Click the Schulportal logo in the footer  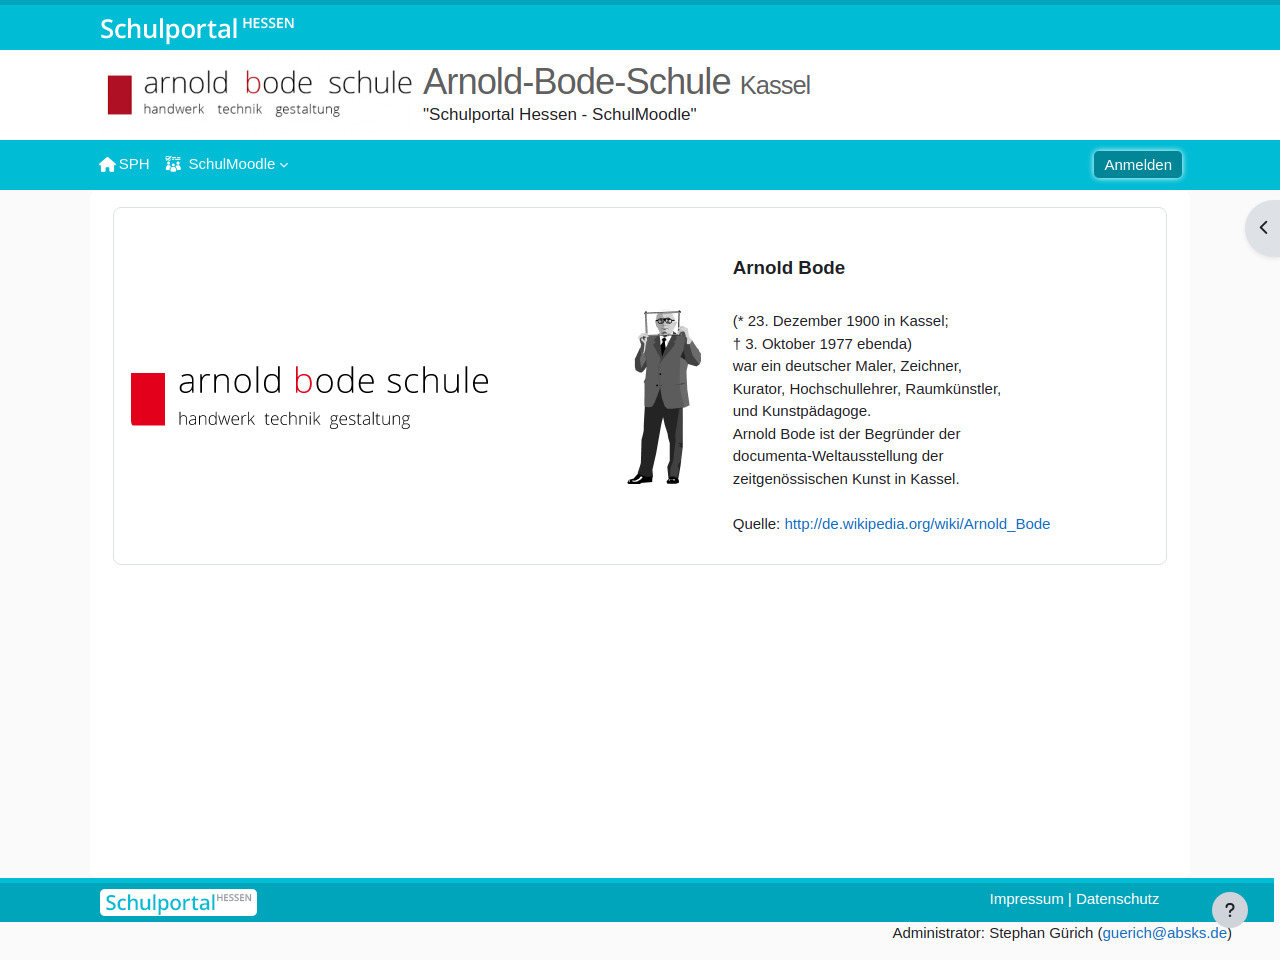point(178,902)
